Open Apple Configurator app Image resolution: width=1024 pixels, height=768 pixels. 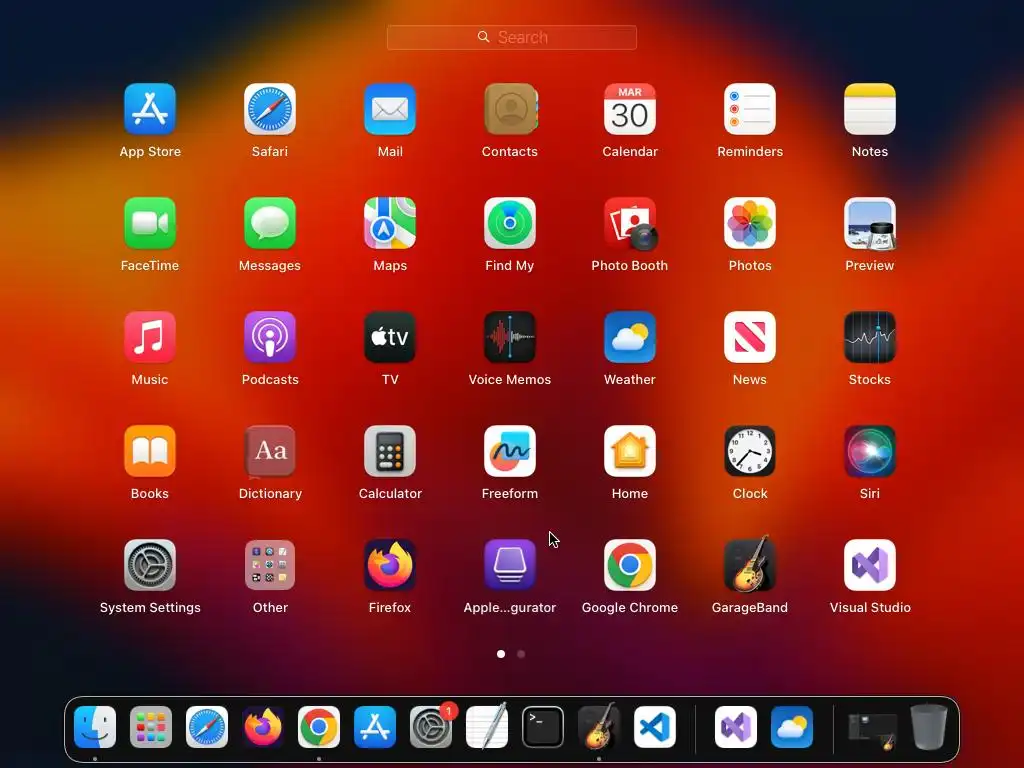[x=510, y=565]
